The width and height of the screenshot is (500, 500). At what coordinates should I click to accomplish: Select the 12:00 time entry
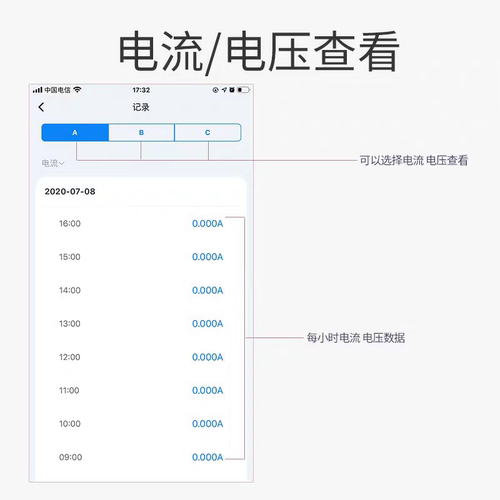[x=70, y=357]
